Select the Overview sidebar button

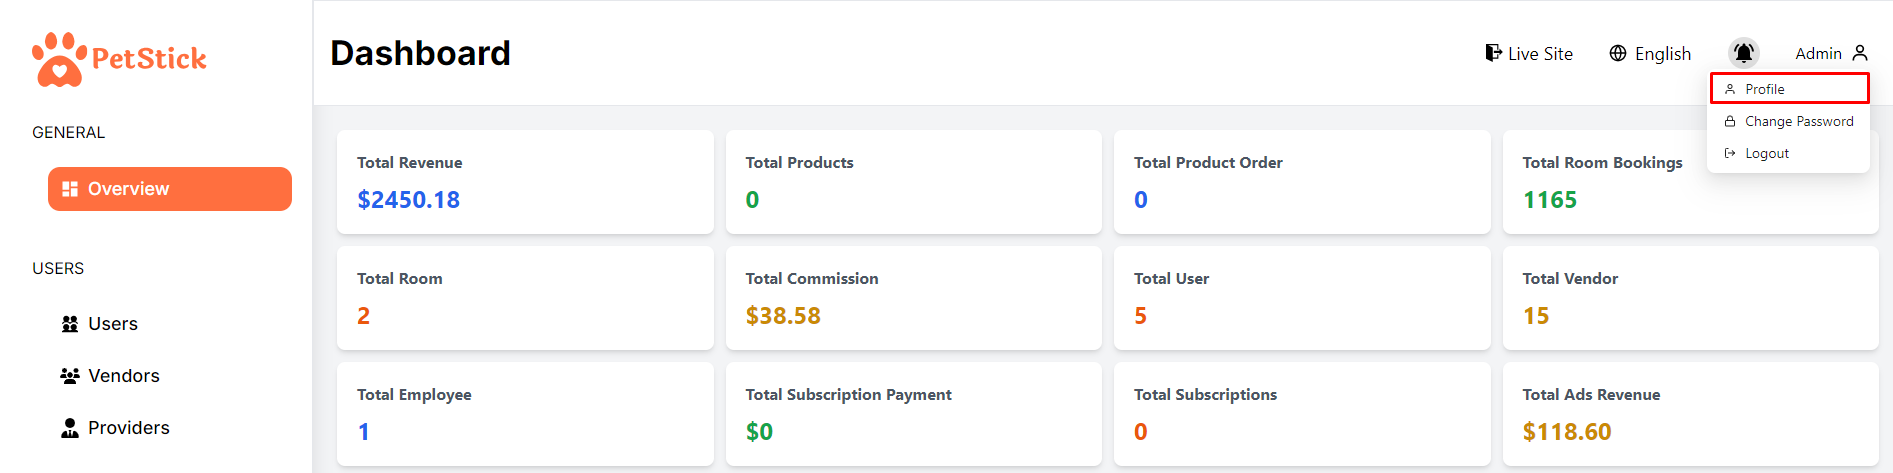pos(170,189)
